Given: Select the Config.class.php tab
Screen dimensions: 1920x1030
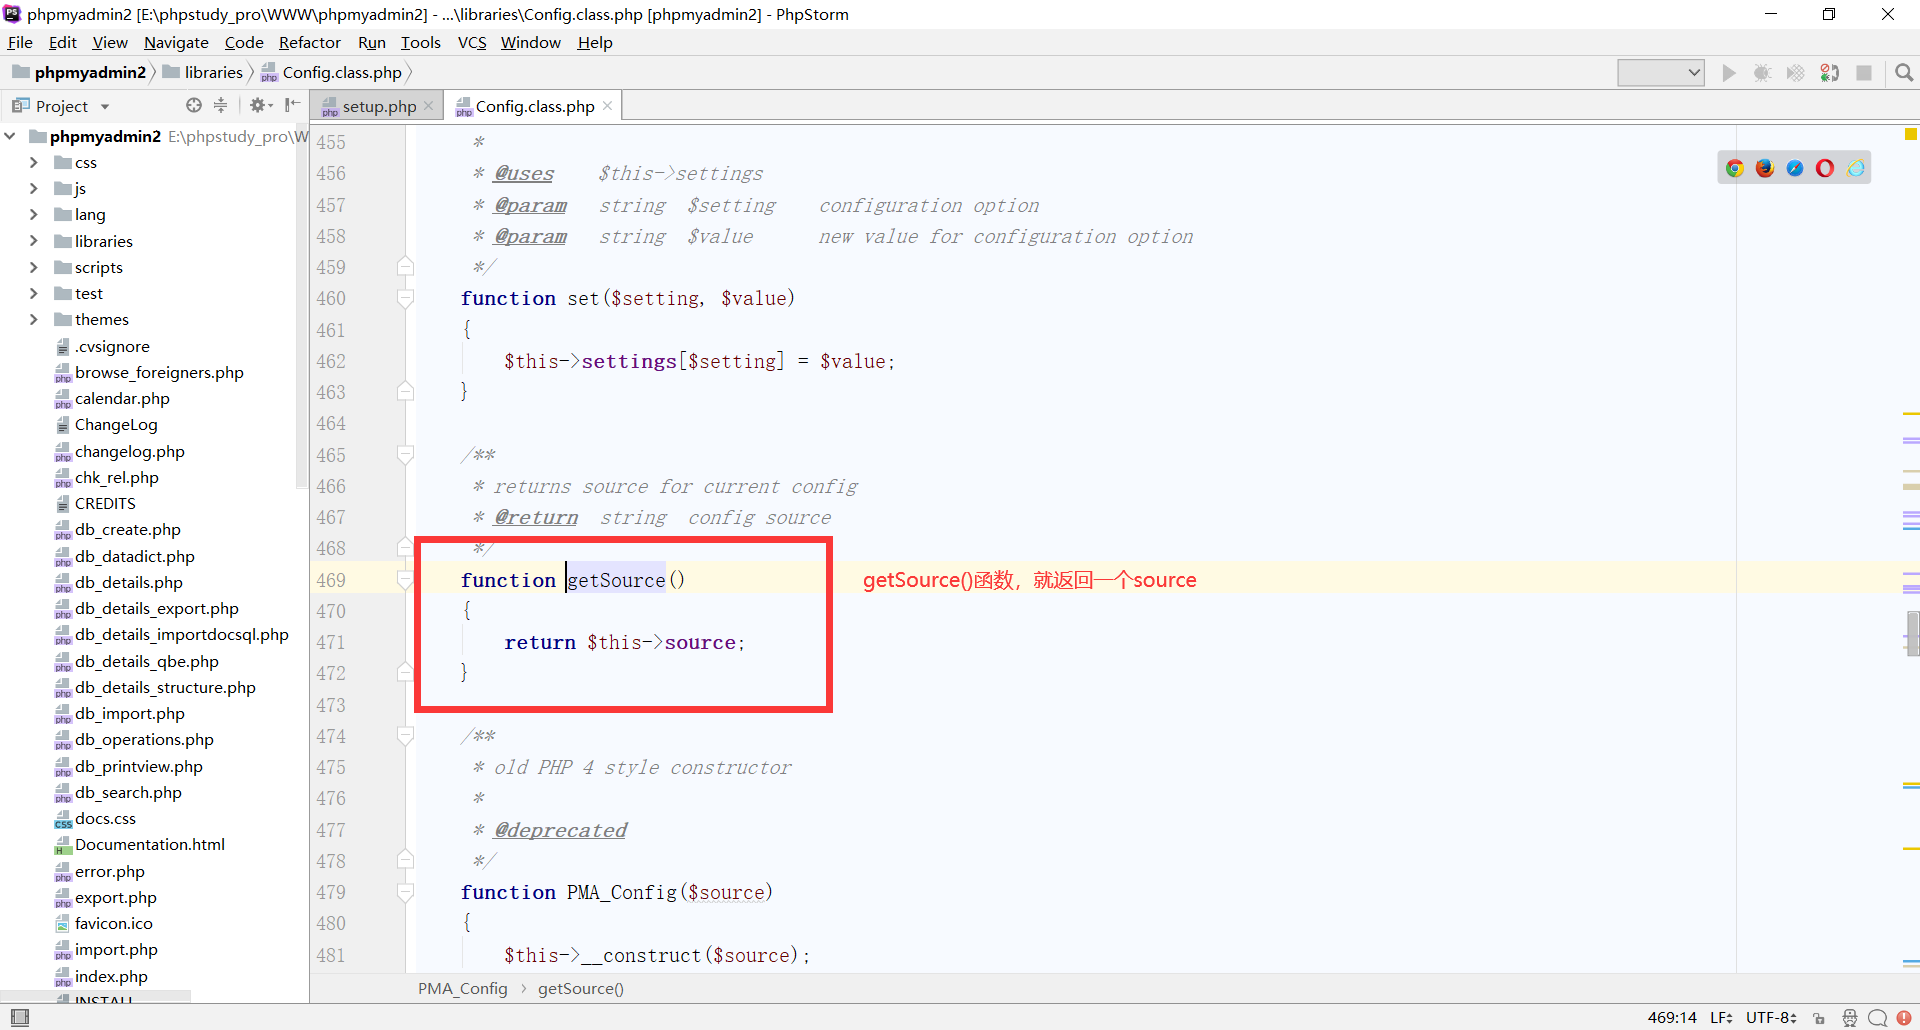Looking at the screenshot, I should [533, 106].
